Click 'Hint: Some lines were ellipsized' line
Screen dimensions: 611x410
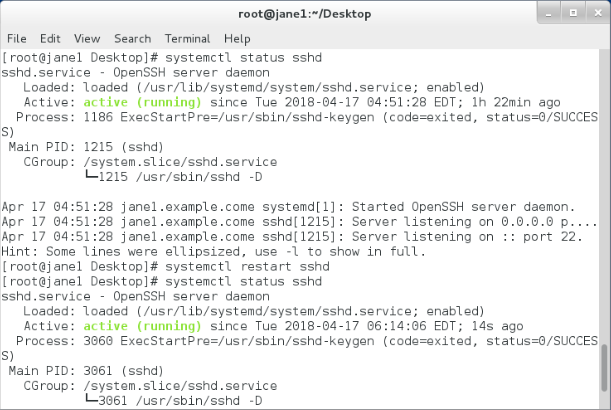pos(213,252)
